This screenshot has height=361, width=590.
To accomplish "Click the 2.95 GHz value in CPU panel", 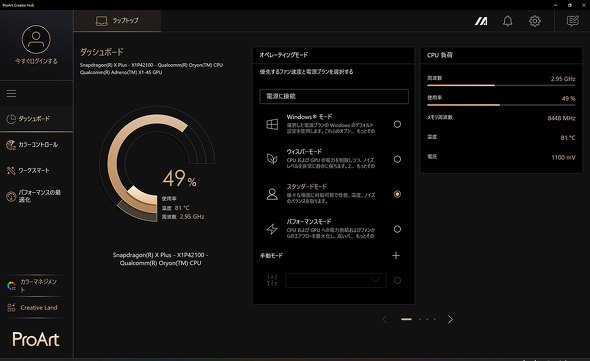I will 563,79.
